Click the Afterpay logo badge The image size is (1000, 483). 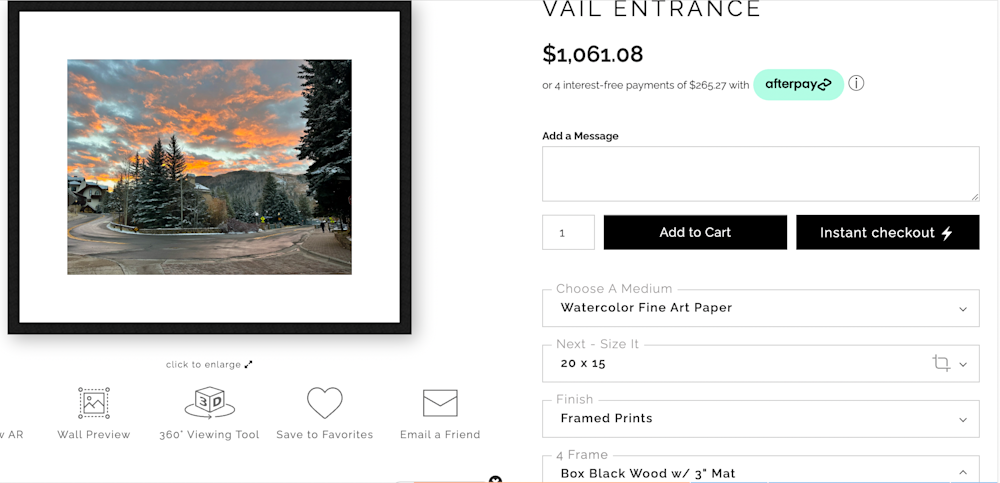798,85
